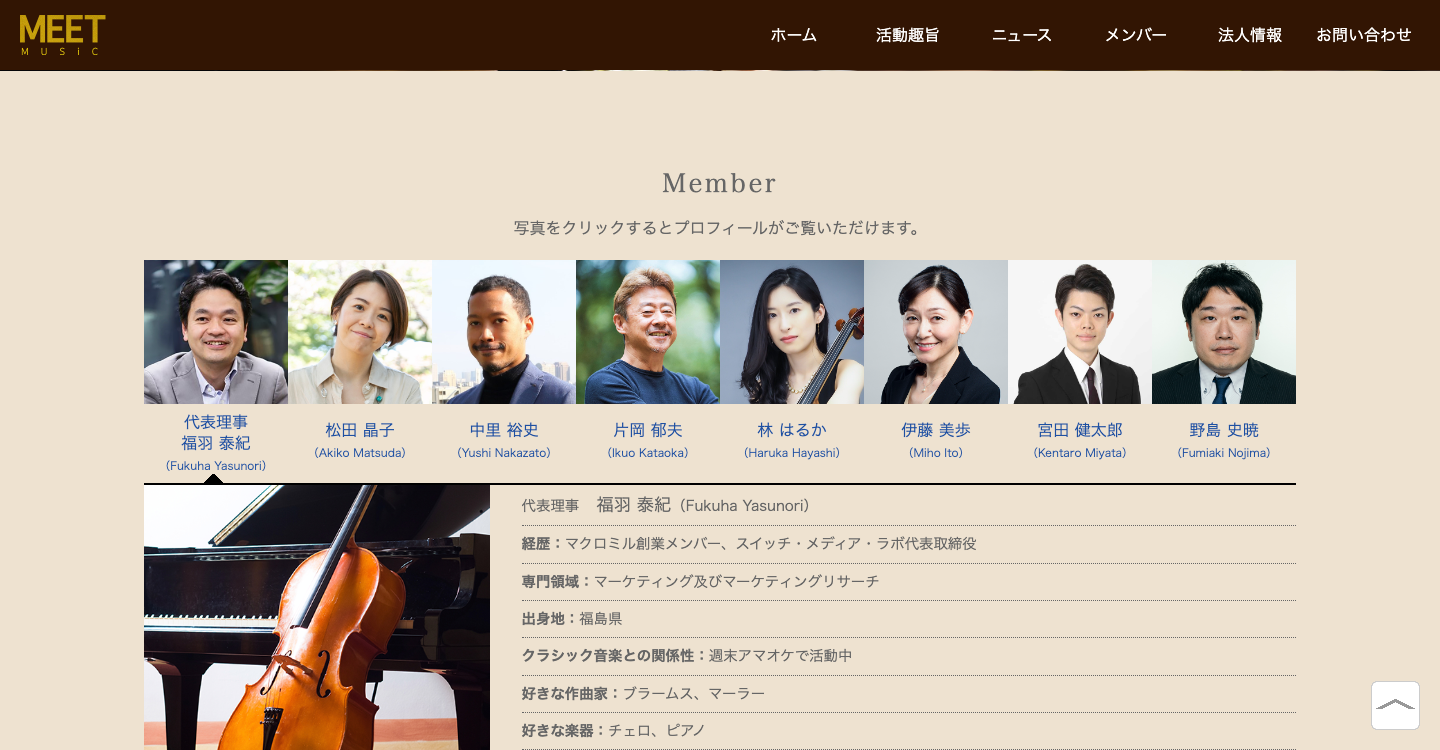Open the お問い合わせ contact page

[x=1364, y=35]
